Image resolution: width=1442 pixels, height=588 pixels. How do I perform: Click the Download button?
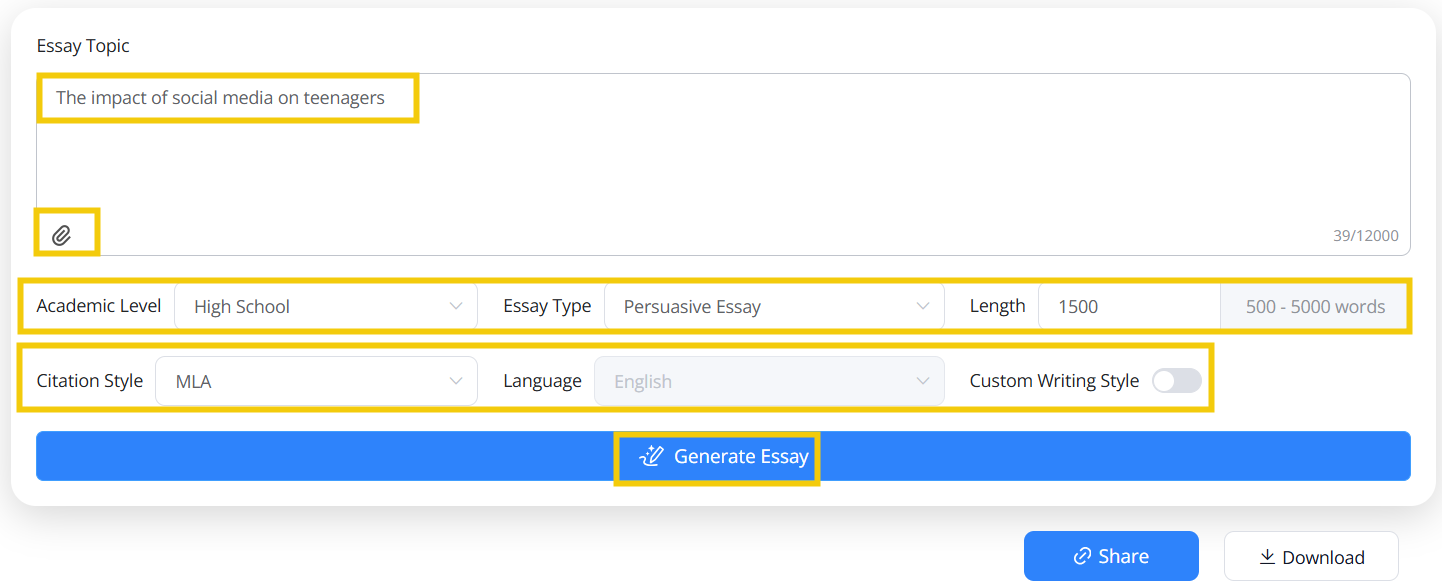1311,556
